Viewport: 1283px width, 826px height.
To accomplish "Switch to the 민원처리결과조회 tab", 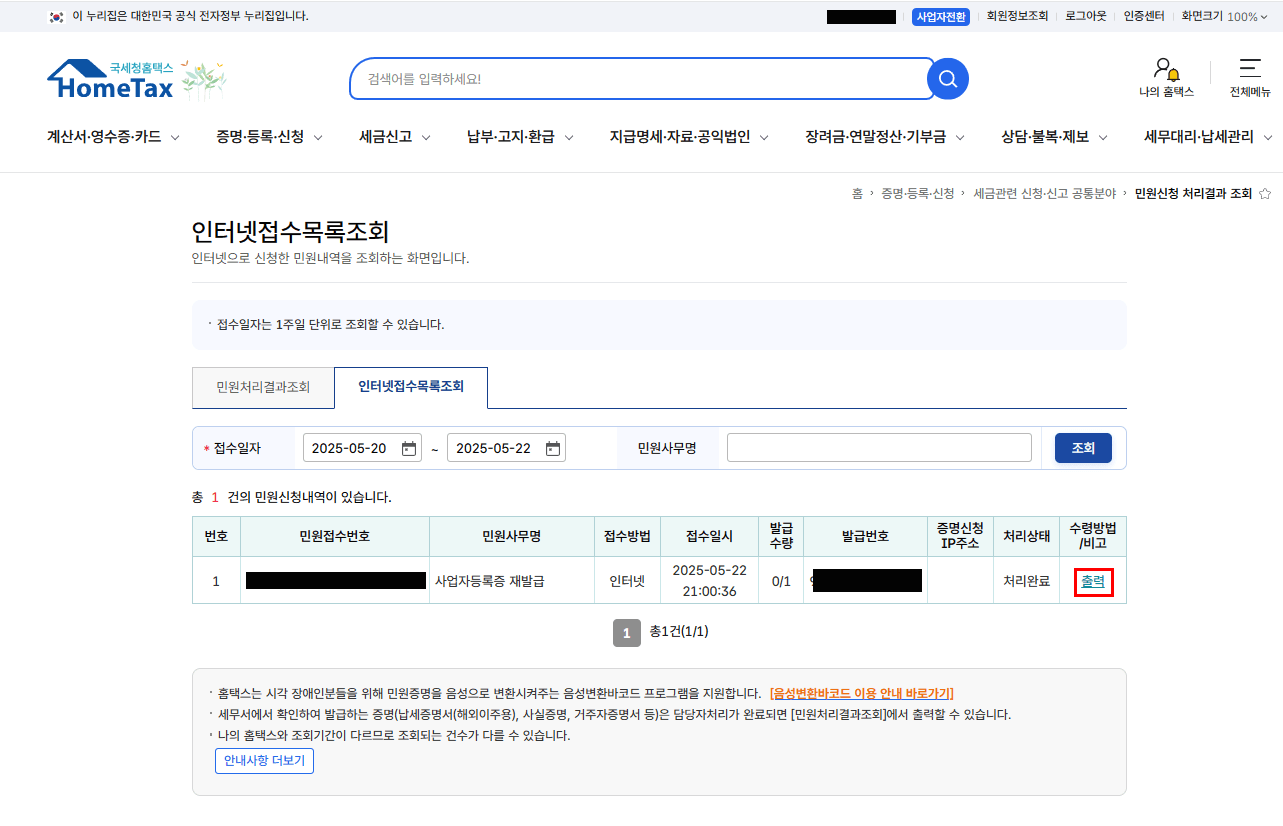I will pyautogui.click(x=262, y=388).
